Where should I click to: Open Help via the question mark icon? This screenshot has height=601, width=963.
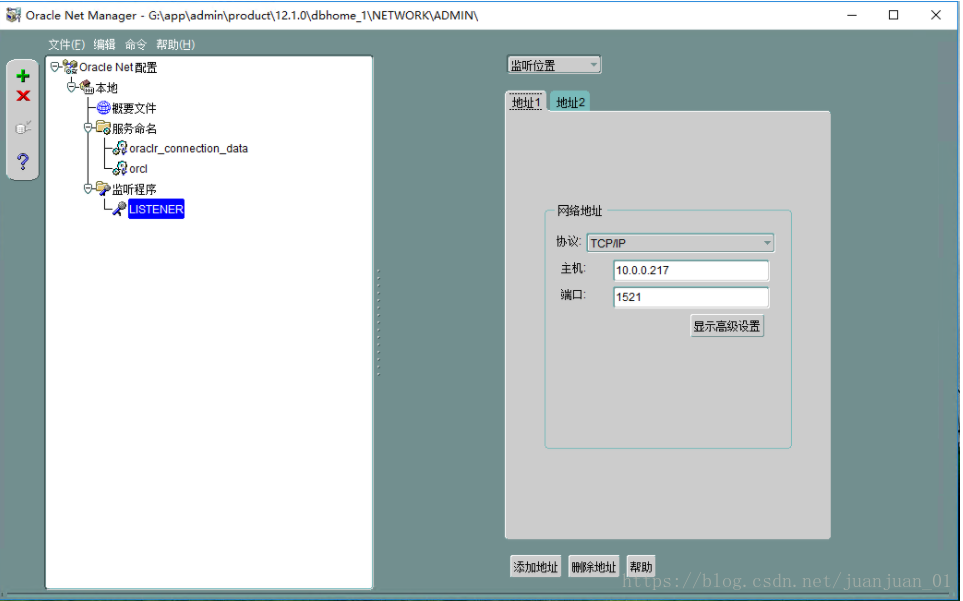[x=23, y=161]
